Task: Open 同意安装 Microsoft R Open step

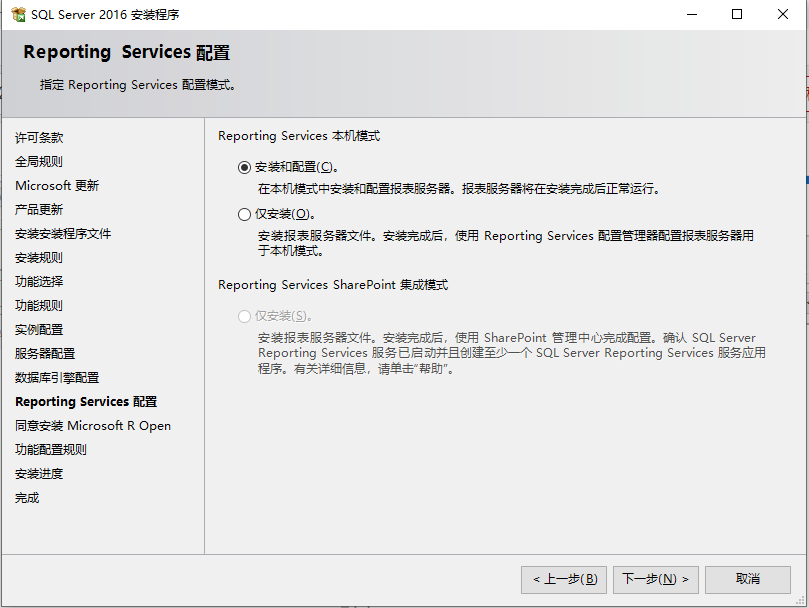Action: 93,425
